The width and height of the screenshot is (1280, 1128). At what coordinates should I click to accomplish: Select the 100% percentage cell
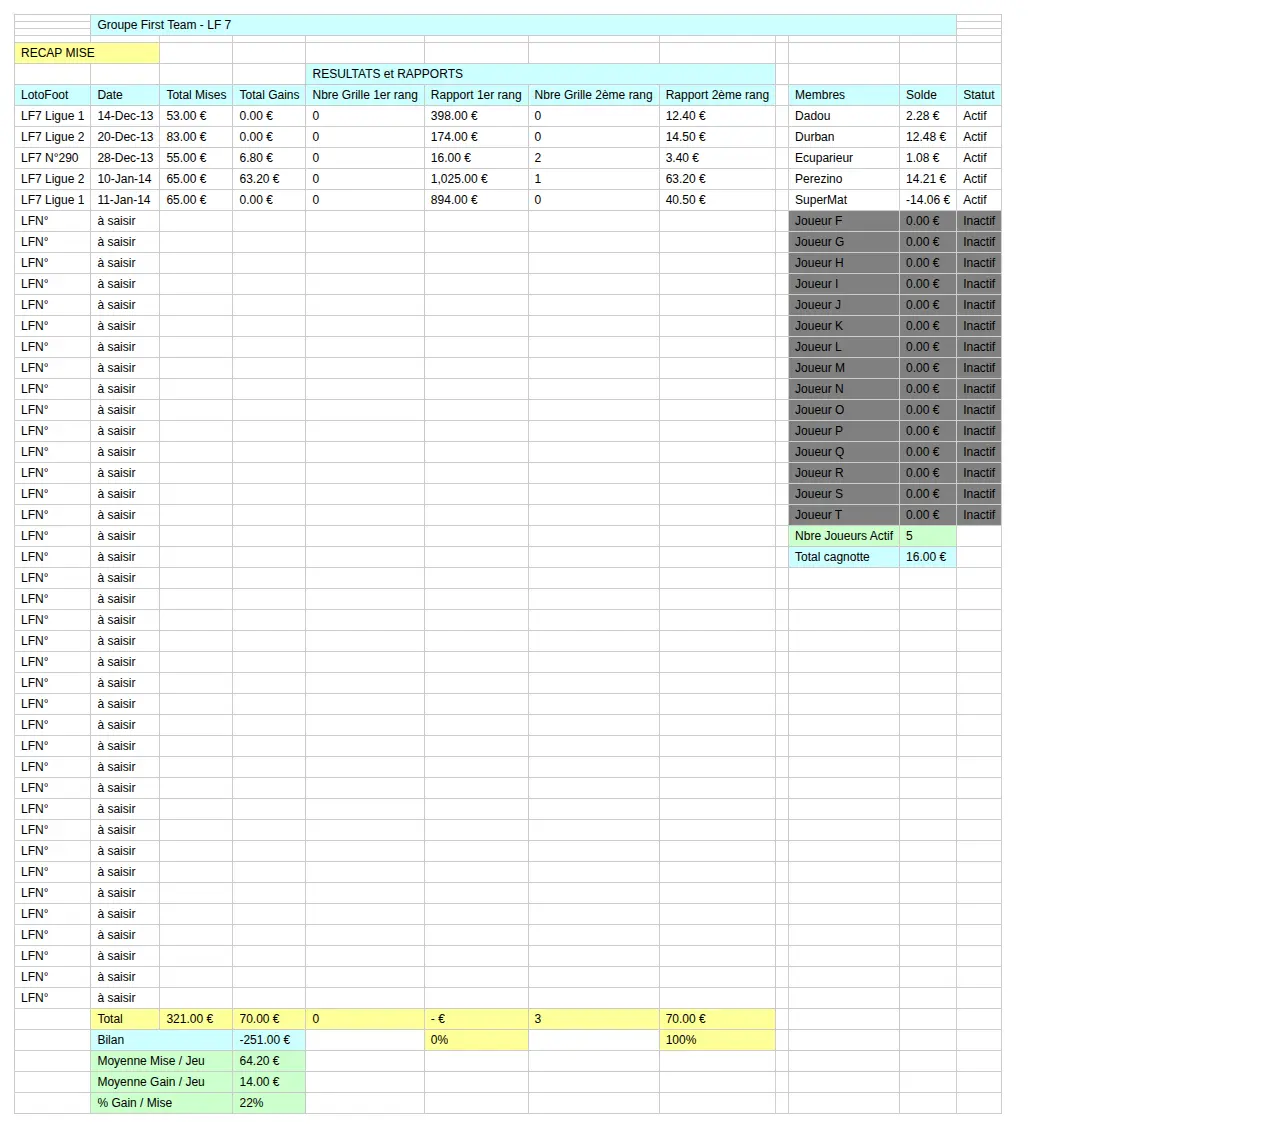(x=717, y=1040)
